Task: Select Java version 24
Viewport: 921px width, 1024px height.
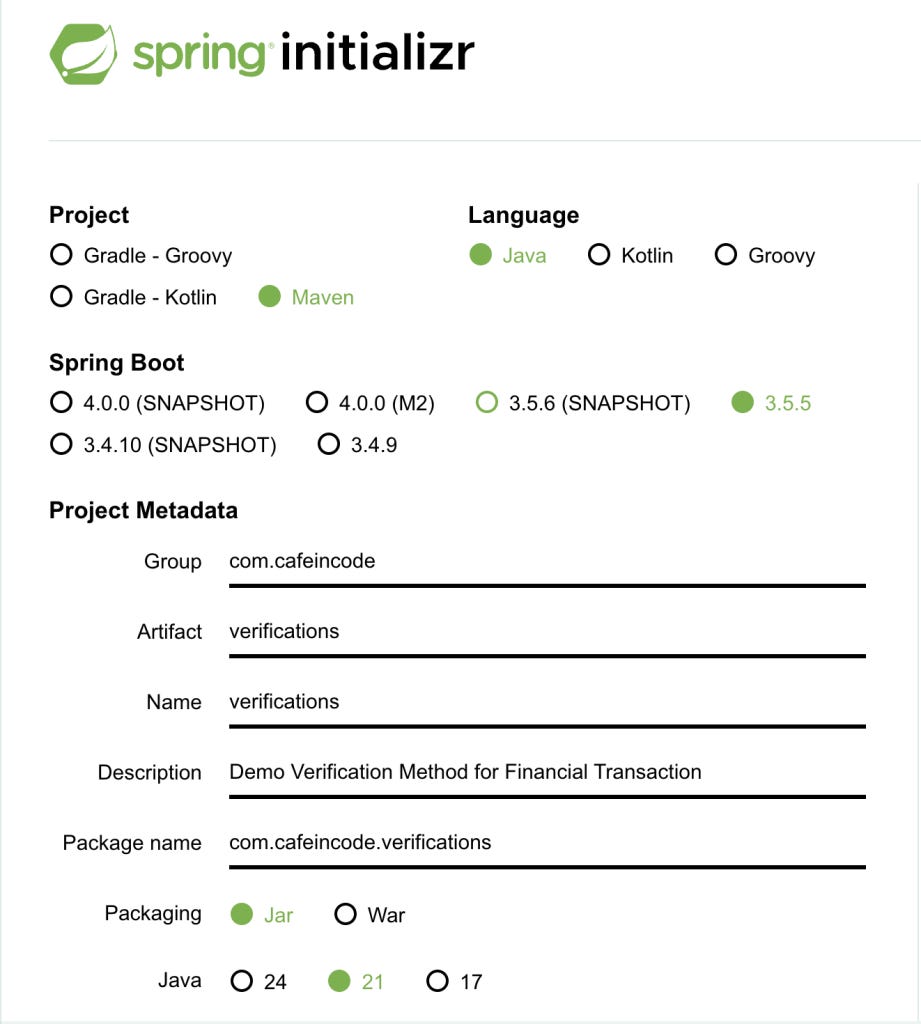Action: point(259,981)
